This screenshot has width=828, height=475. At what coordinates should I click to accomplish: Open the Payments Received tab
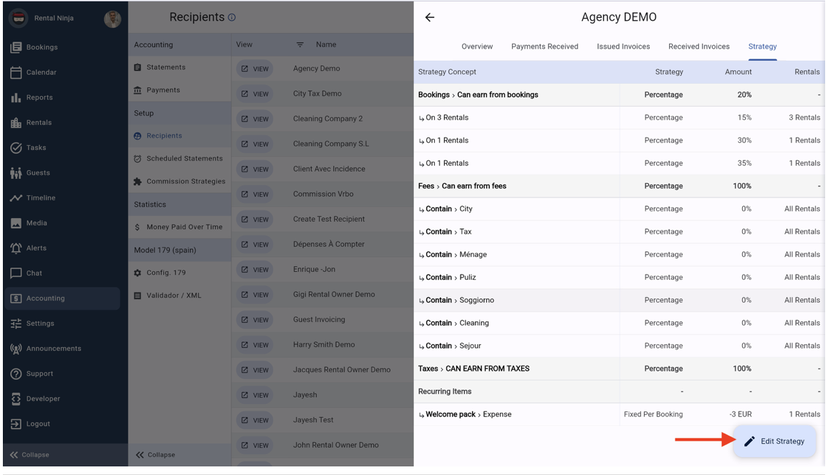coord(544,47)
